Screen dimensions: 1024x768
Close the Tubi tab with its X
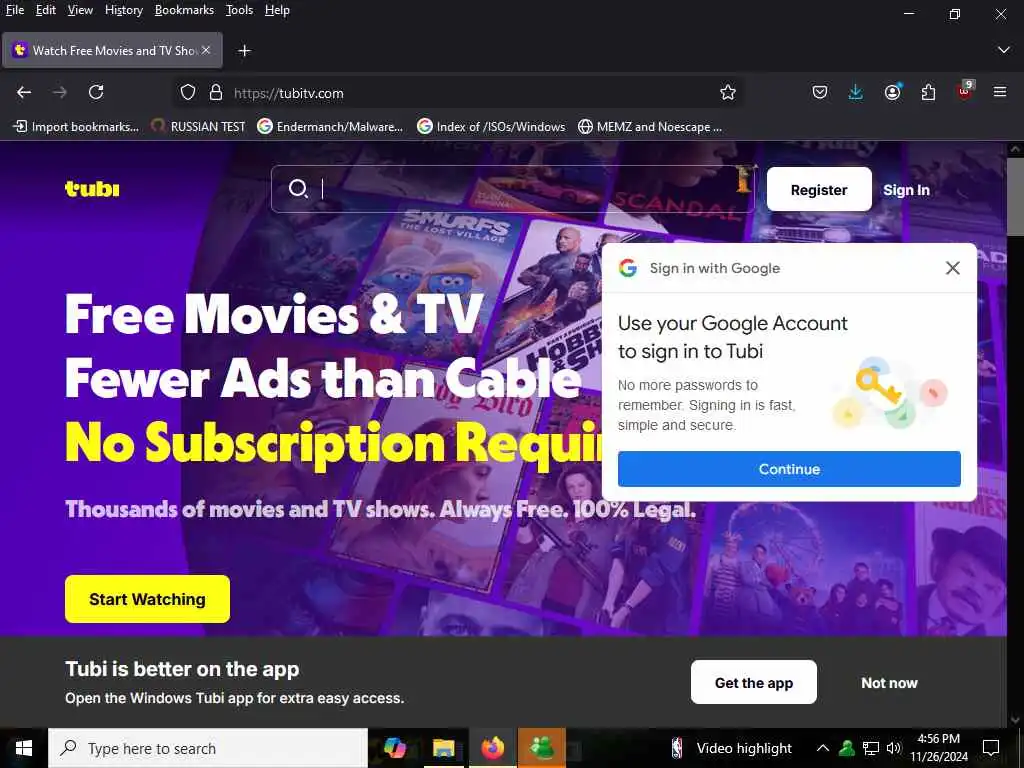[x=206, y=50]
